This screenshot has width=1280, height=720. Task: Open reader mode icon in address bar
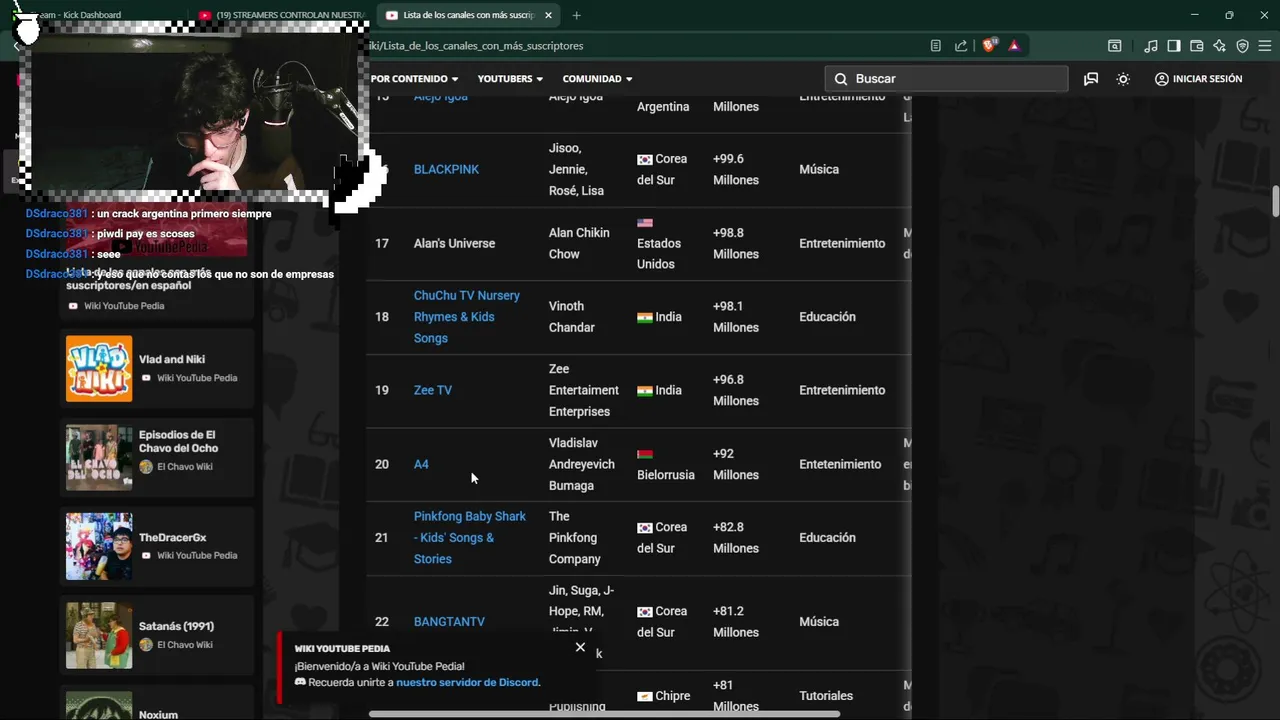pos(936,45)
